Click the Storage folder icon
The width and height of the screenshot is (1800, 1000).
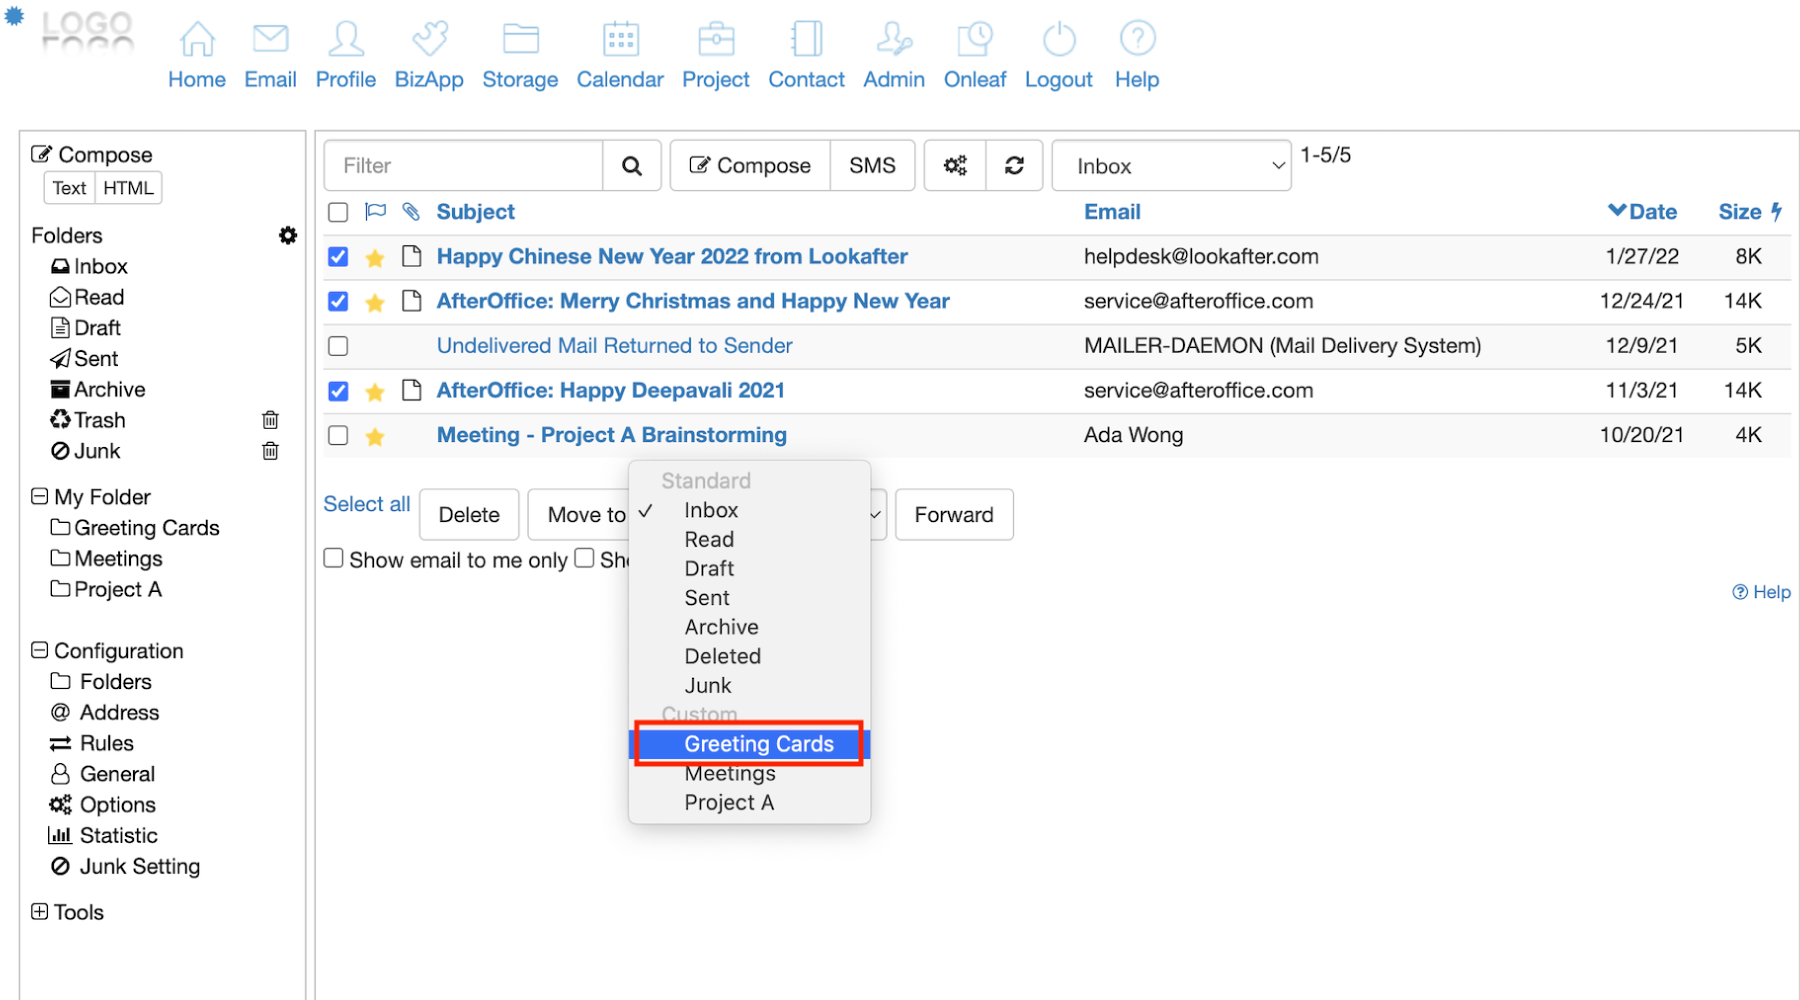pos(520,40)
